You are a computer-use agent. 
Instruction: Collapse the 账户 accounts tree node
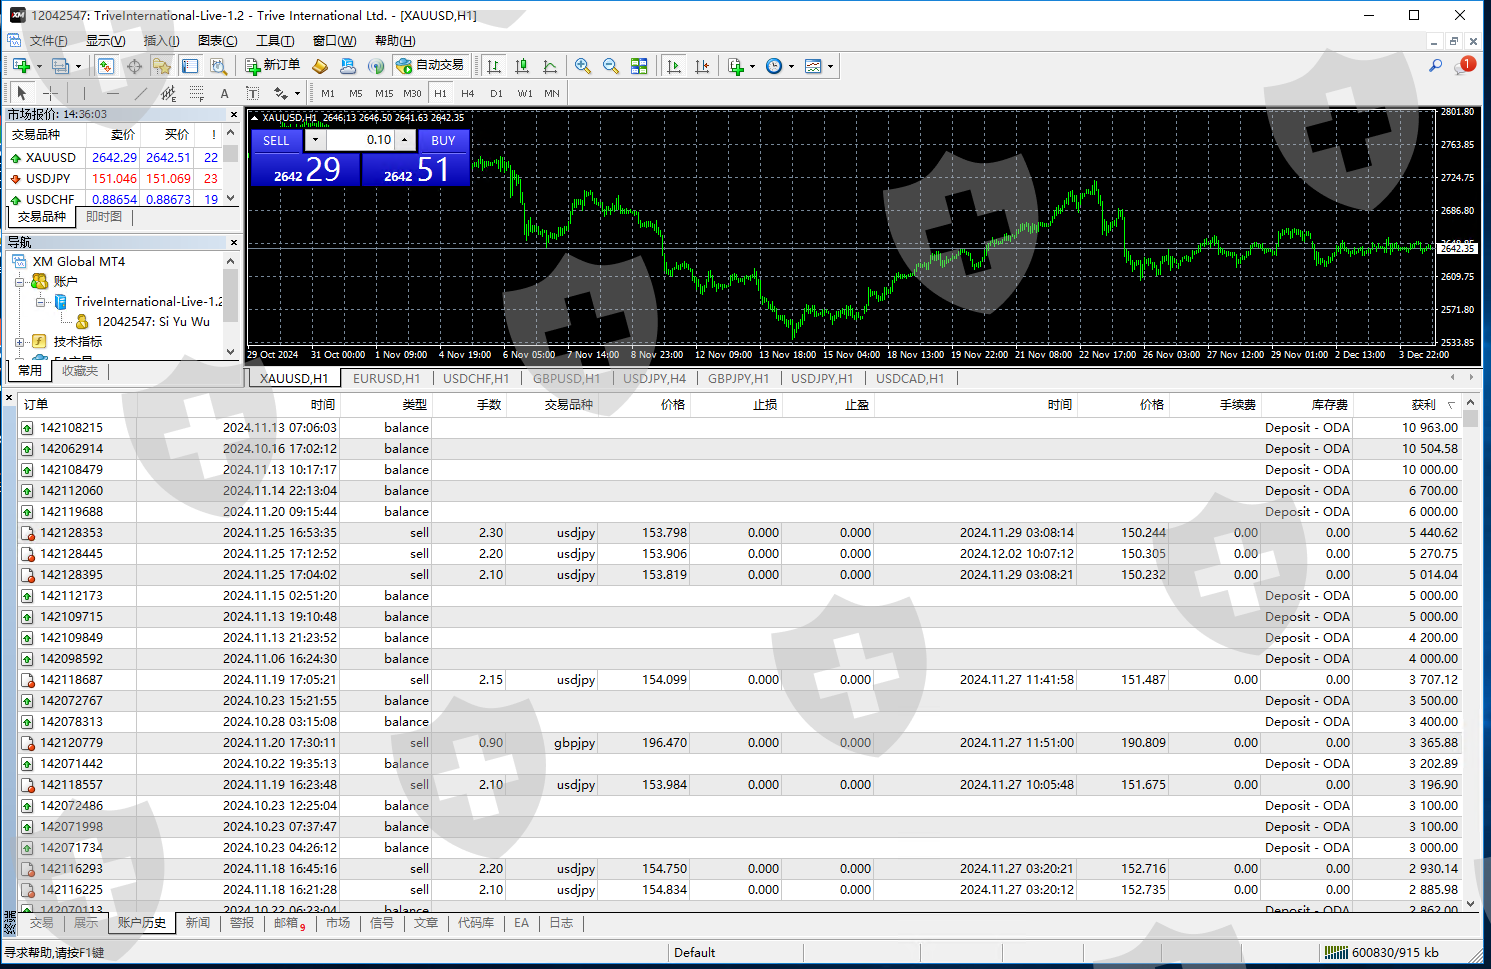point(20,282)
